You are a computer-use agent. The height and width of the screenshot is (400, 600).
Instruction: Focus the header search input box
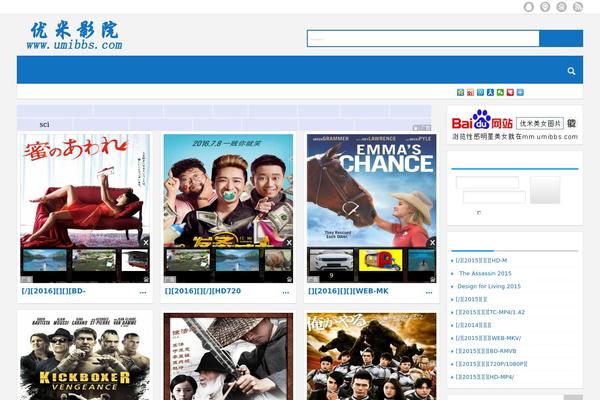[423, 39]
